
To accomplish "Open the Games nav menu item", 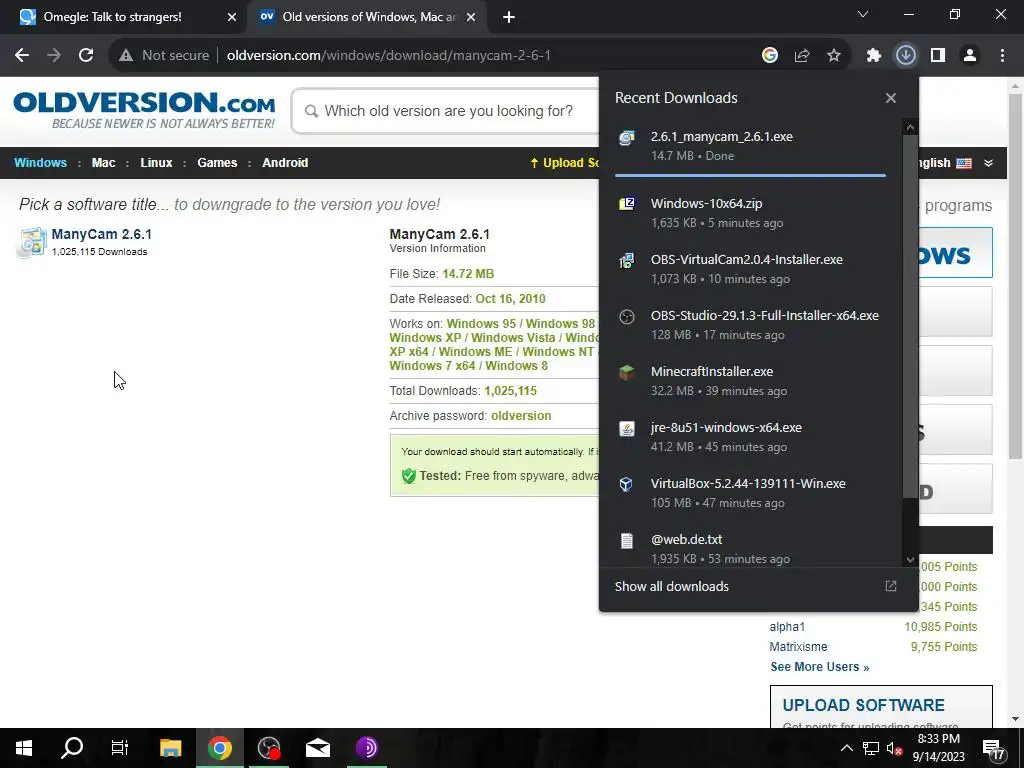I will pos(217,163).
